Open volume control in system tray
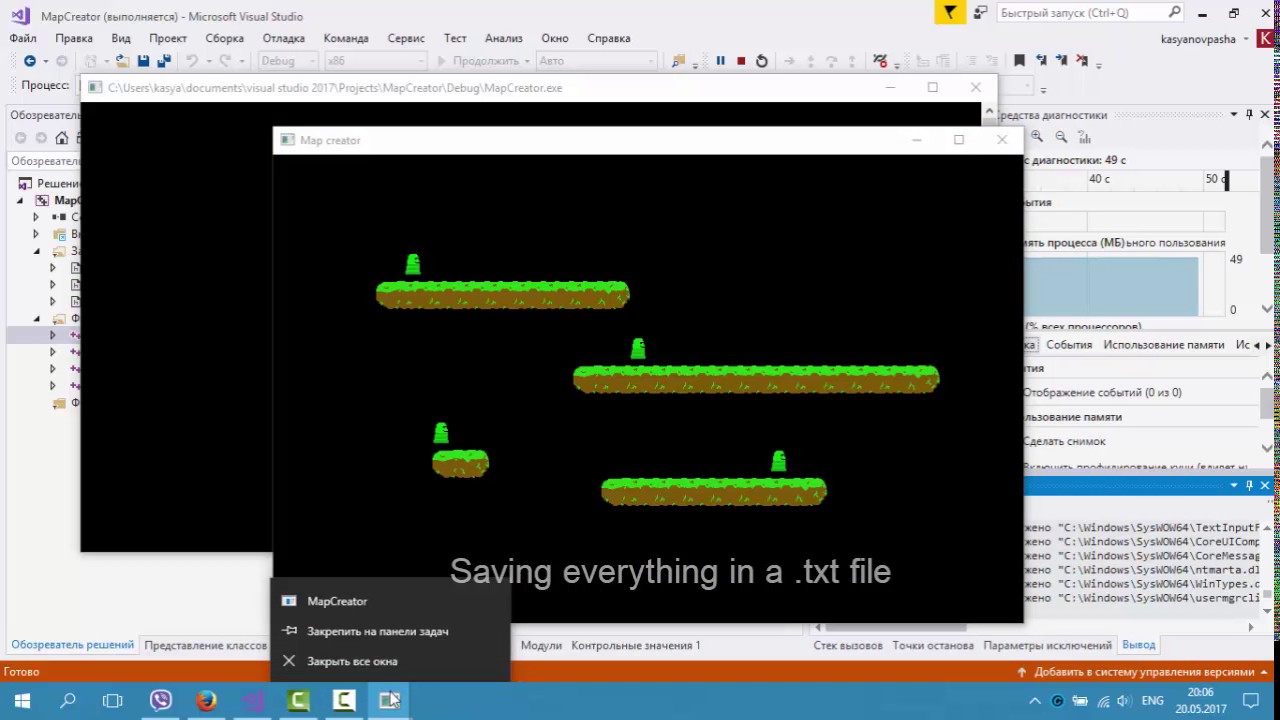1280x720 pixels. click(1124, 701)
